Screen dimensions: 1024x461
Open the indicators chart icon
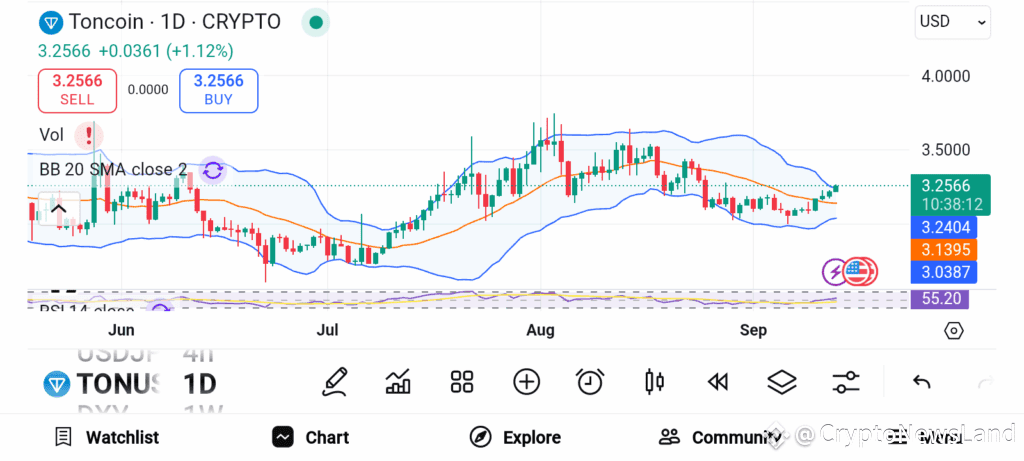pyautogui.click(x=398, y=382)
